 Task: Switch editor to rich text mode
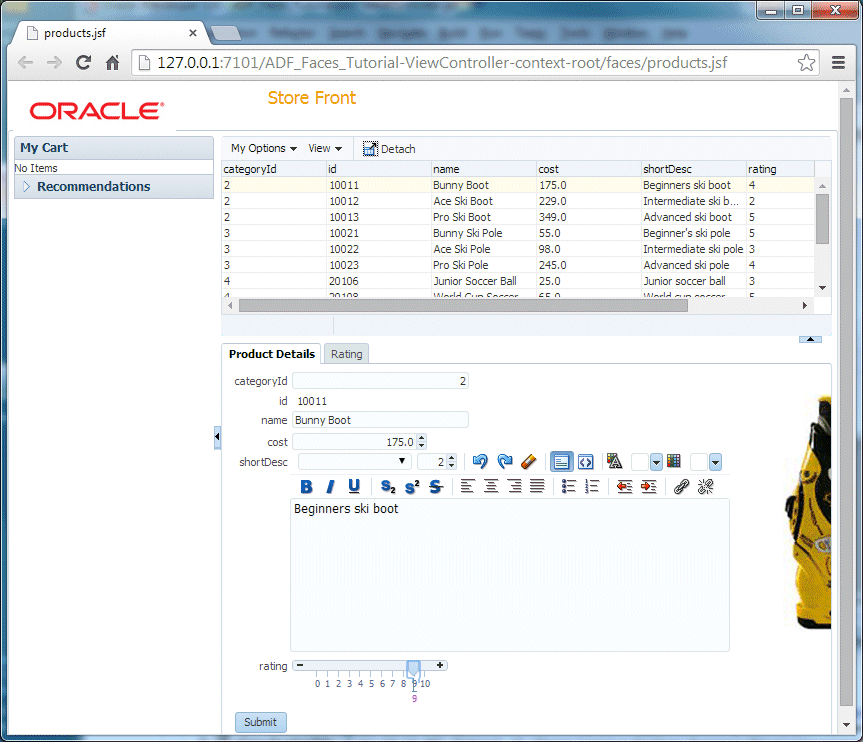(561, 461)
